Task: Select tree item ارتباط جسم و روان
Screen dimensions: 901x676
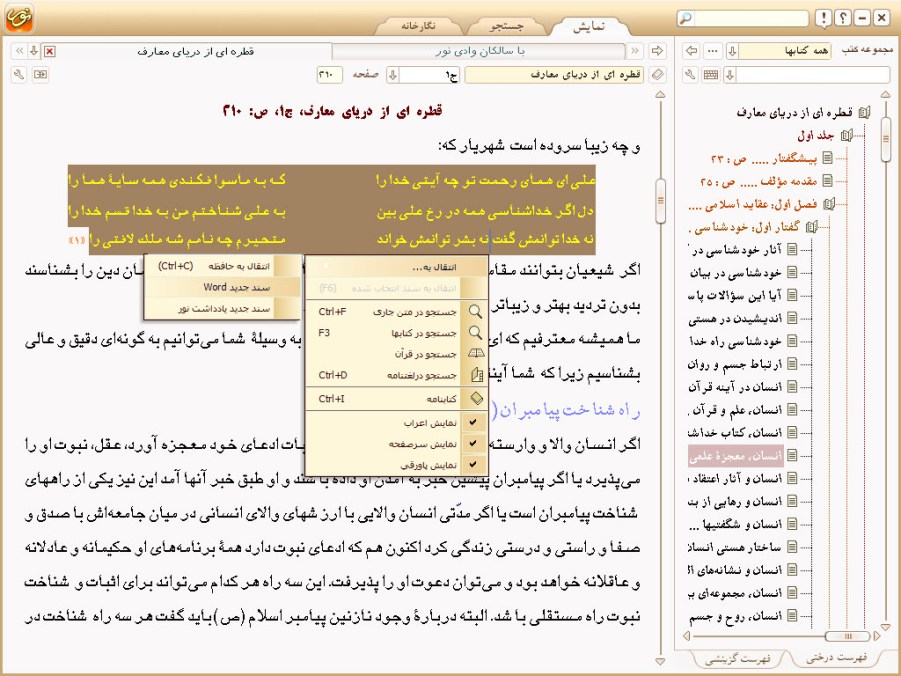Action: (x=735, y=364)
